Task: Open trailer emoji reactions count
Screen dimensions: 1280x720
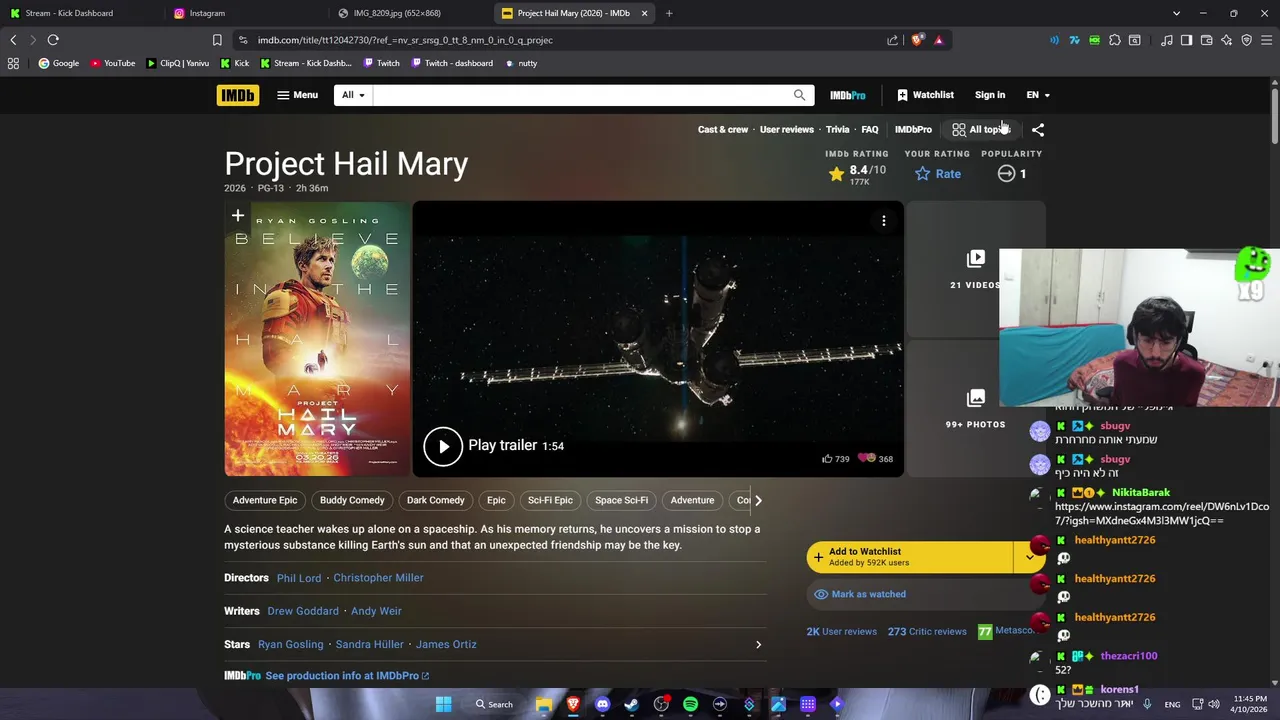Action: tap(874, 459)
